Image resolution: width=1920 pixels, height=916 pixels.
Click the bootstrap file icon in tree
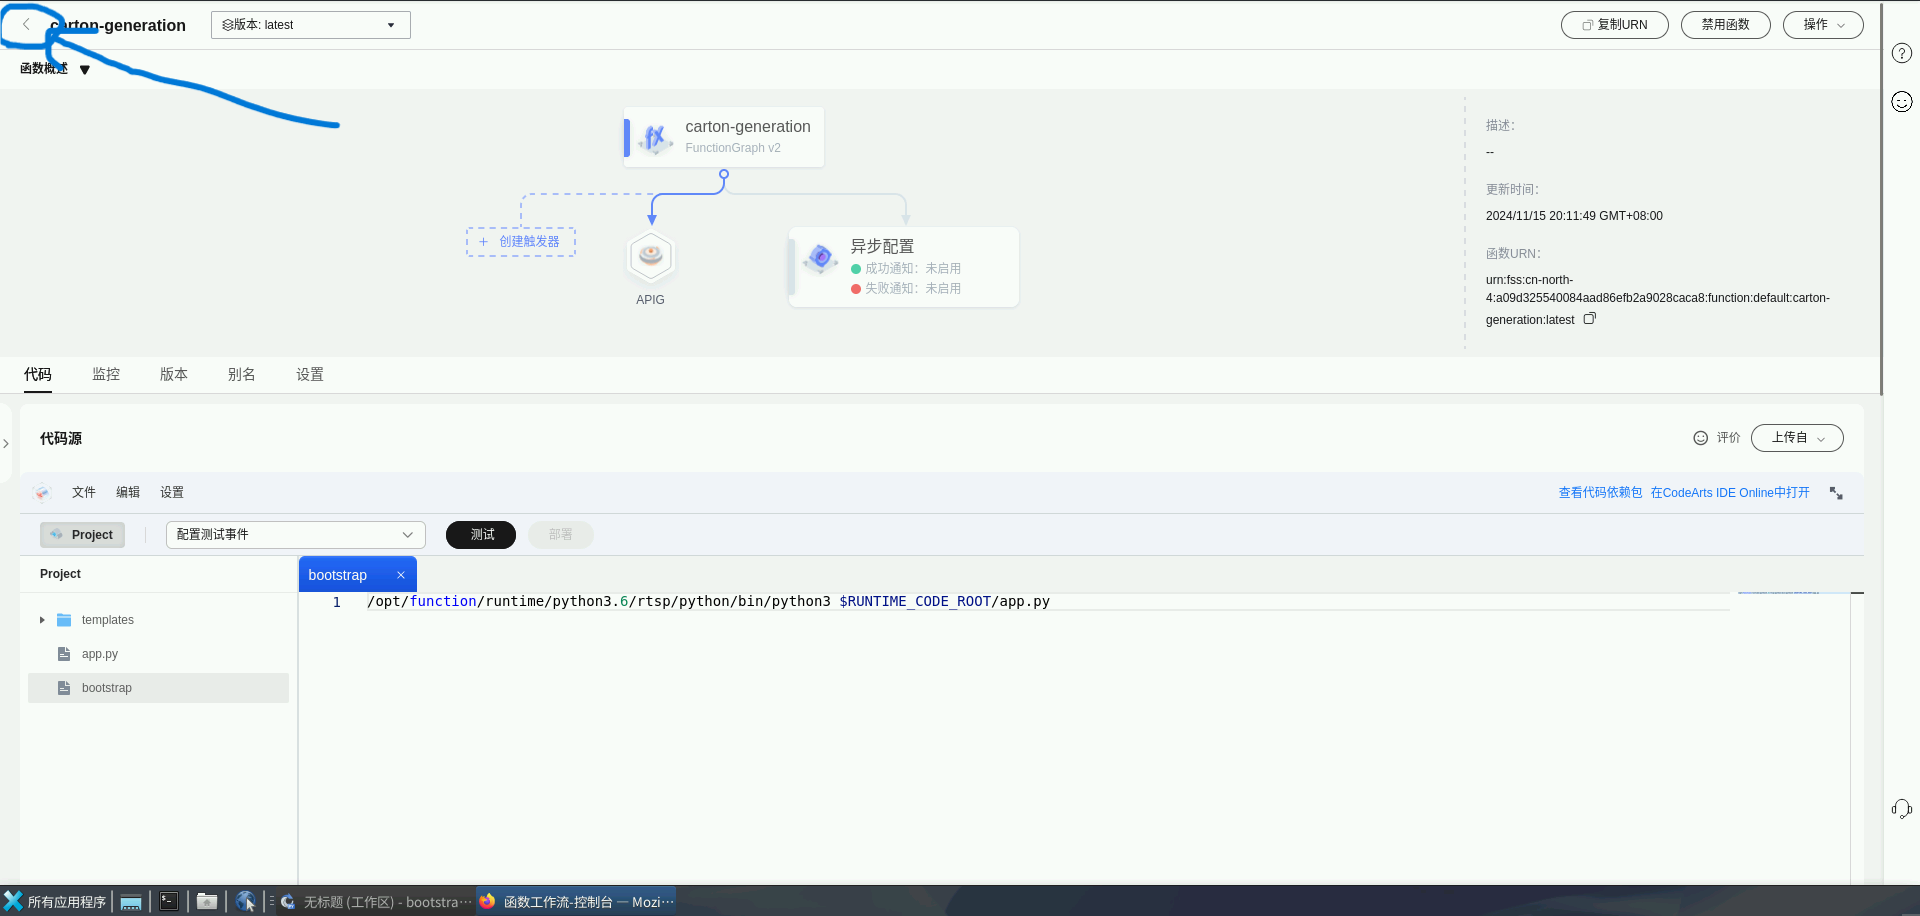click(64, 688)
